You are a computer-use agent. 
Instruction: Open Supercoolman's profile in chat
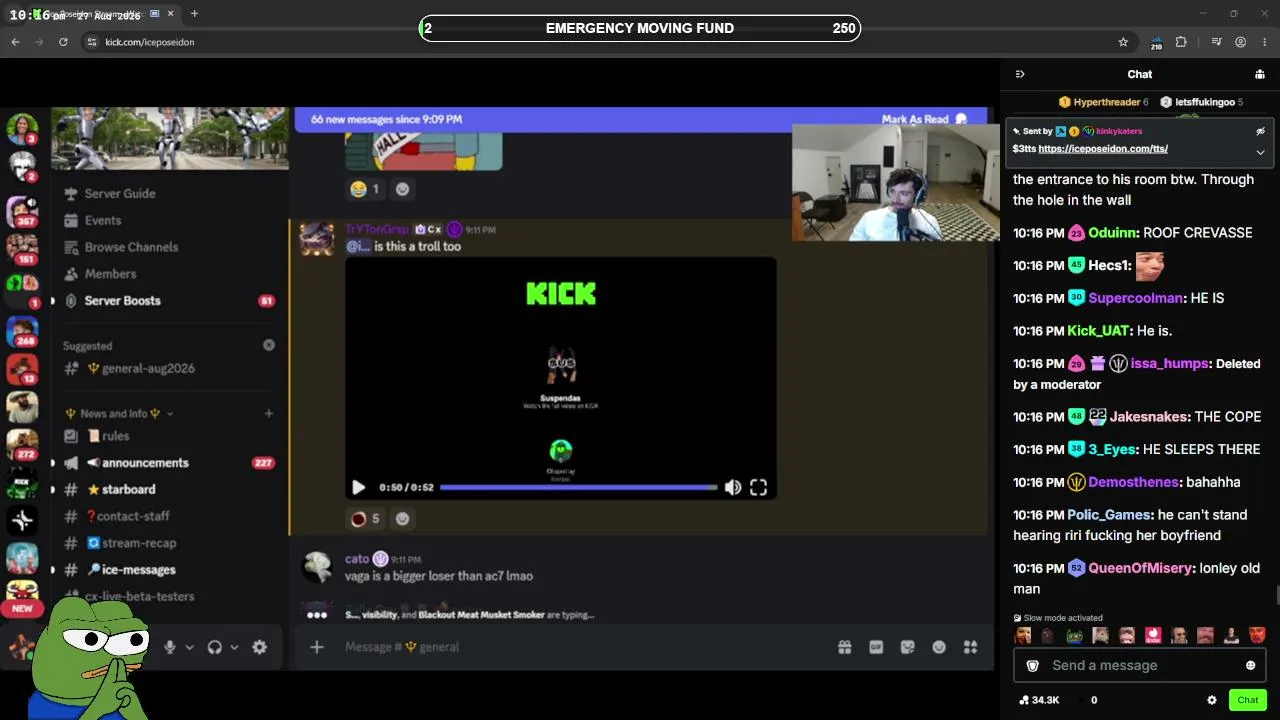tap(1135, 298)
